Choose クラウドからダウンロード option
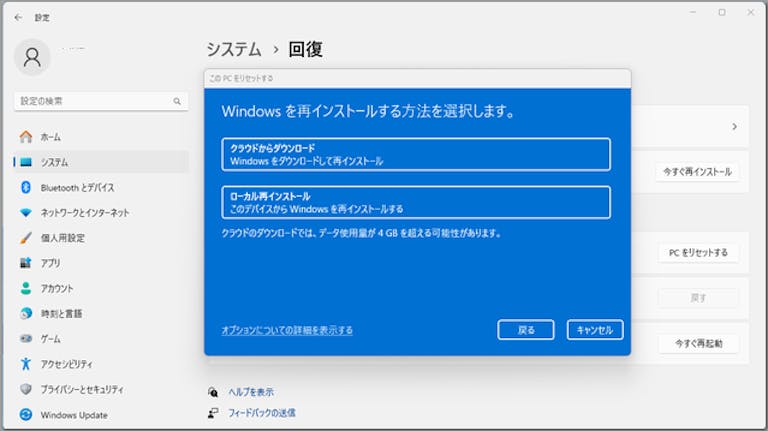This screenshot has width=768, height=431. 416,154
